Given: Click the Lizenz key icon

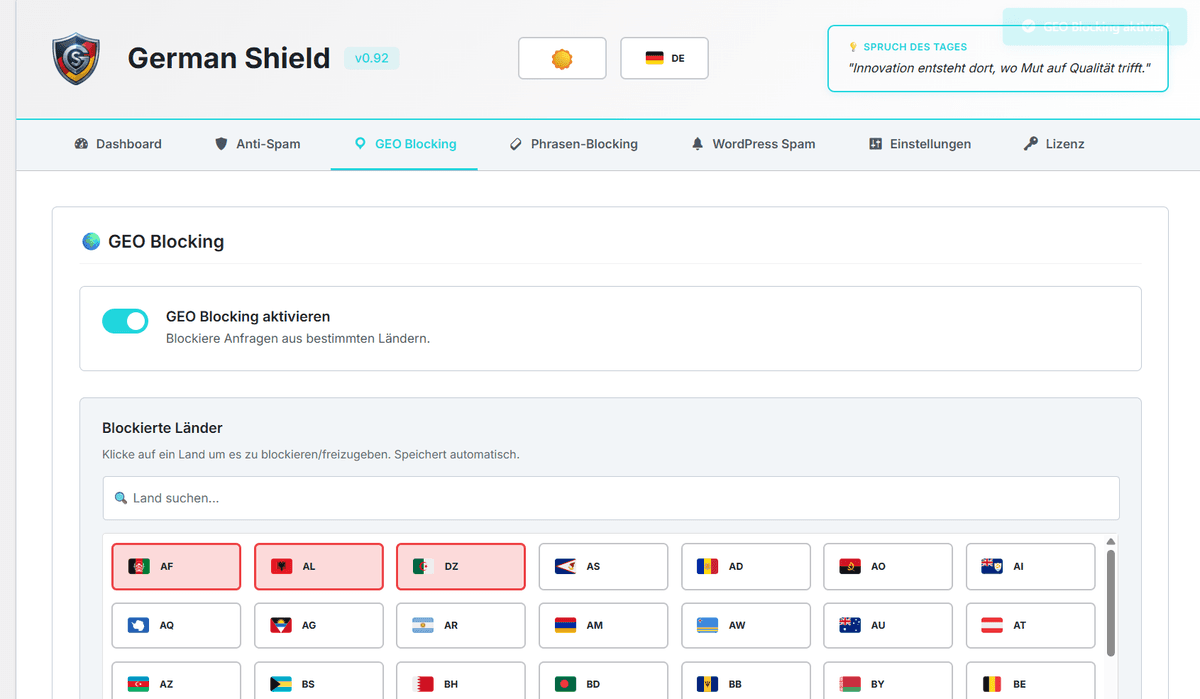Looking at the screenshot, I should [x=1028, y=144].
